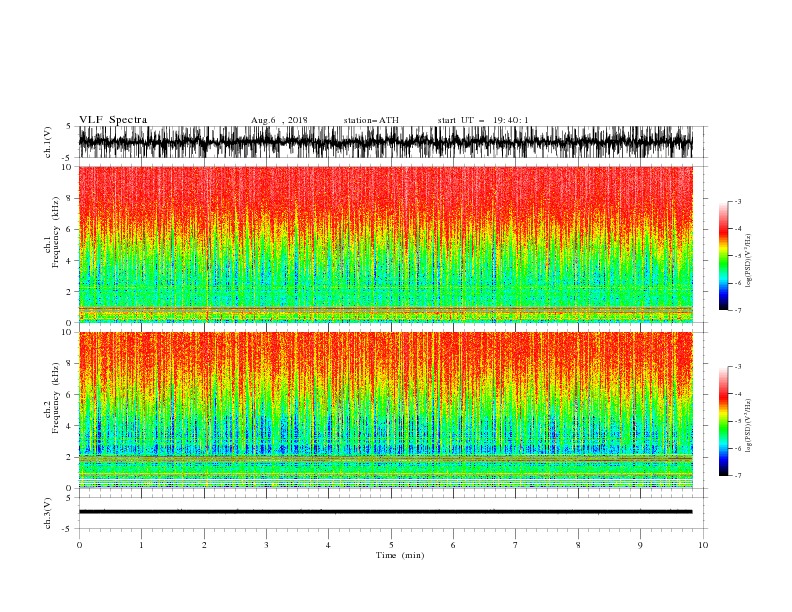The height and width of the screenshot is (612, 792).
Task: Click the ch.2 spectrogram "6" kHz tick label
Action: point(70,395)
